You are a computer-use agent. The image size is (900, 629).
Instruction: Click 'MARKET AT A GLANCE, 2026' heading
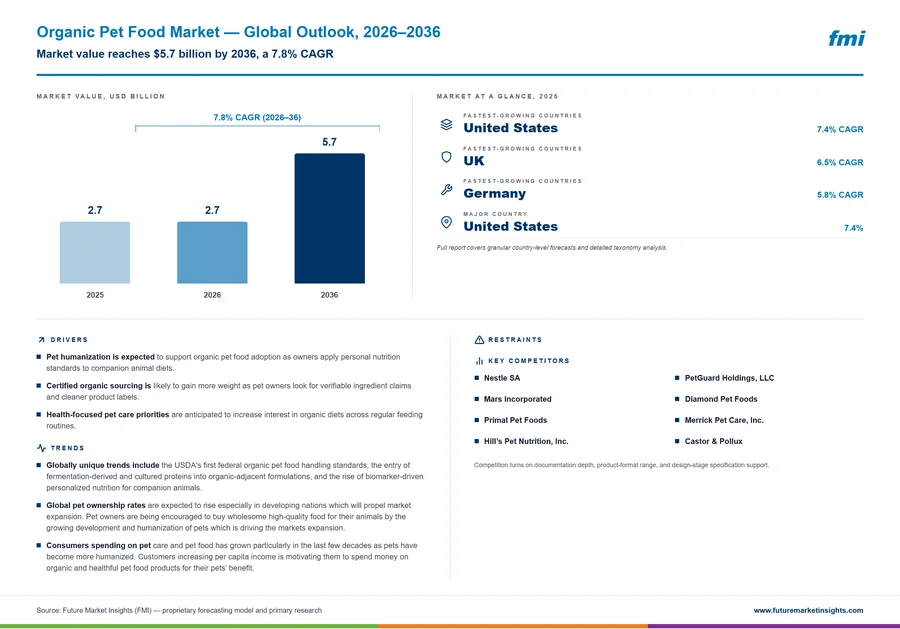[497, 96]
